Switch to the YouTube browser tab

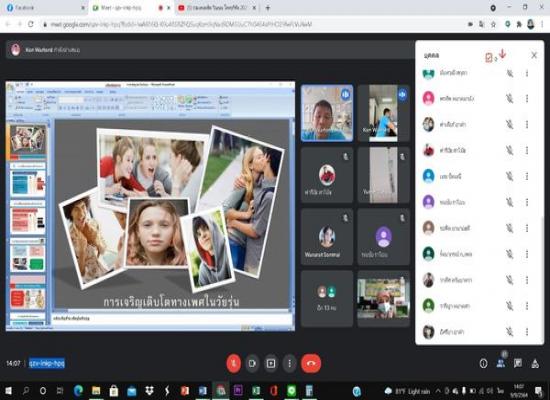[x=217, y=8]
